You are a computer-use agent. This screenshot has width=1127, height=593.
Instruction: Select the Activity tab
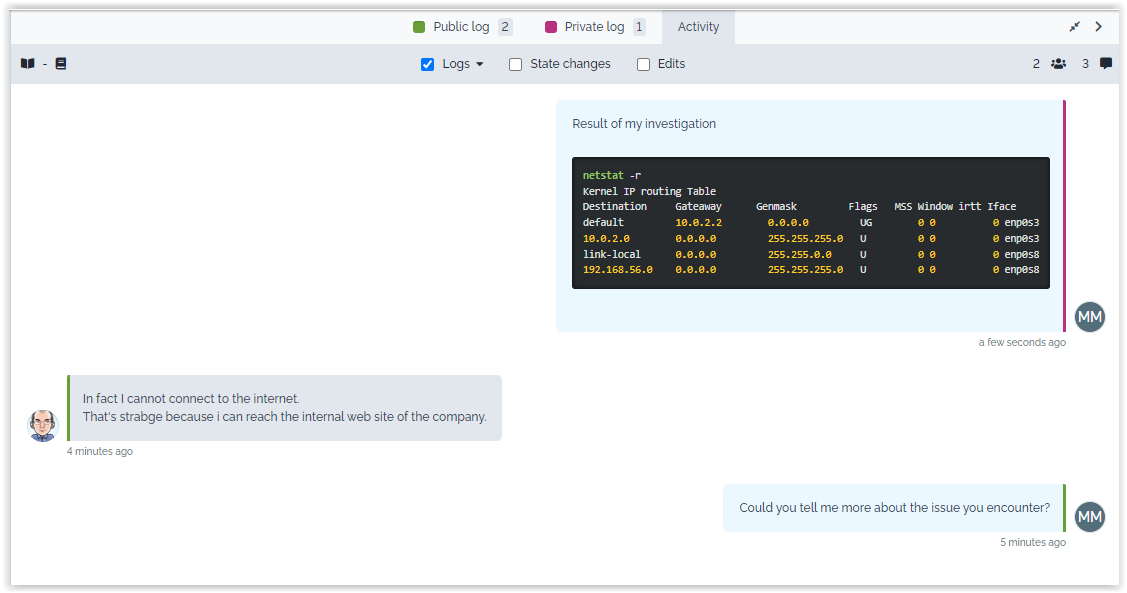[698, 27]
